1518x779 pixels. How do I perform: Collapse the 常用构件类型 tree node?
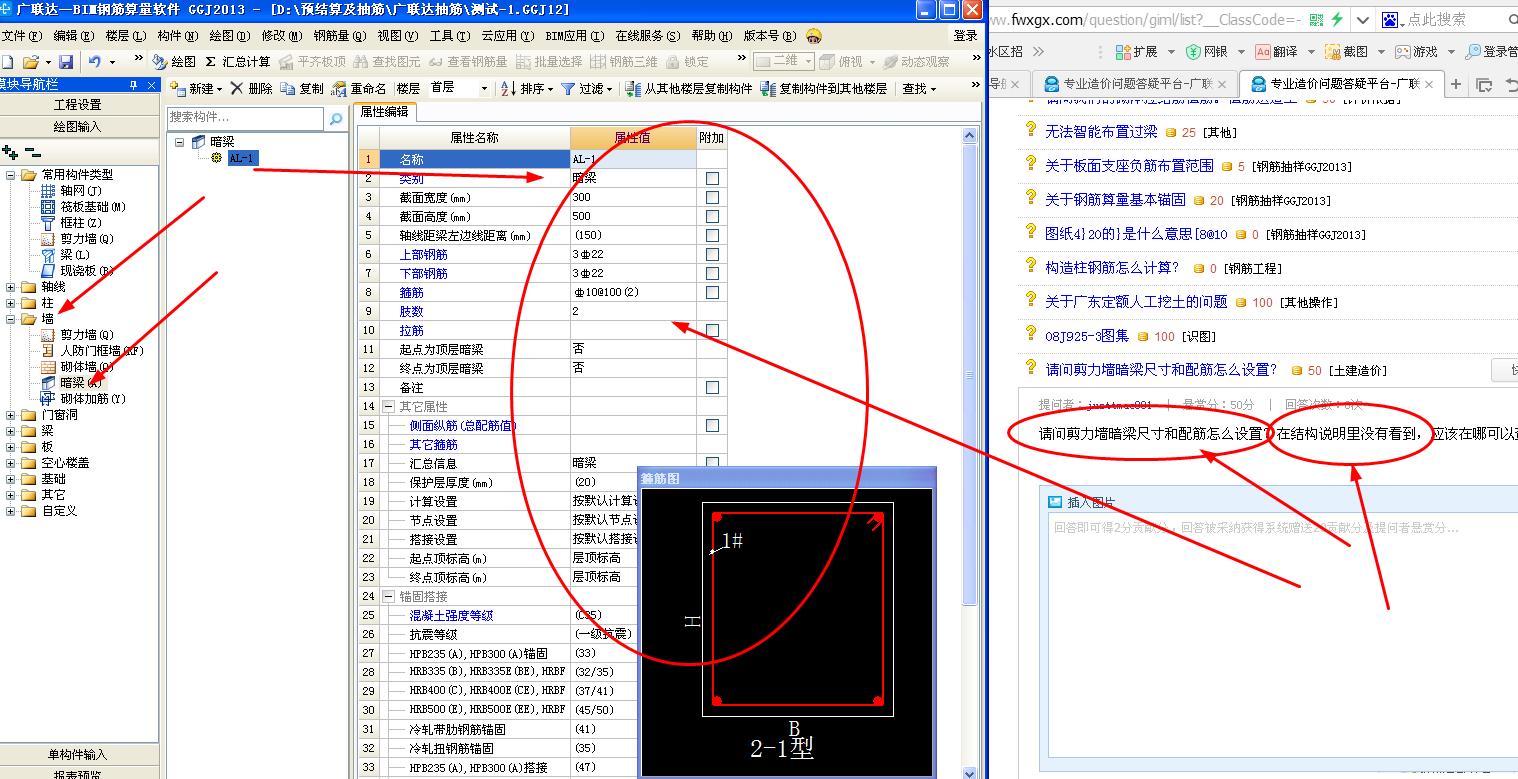pos(11,175)
